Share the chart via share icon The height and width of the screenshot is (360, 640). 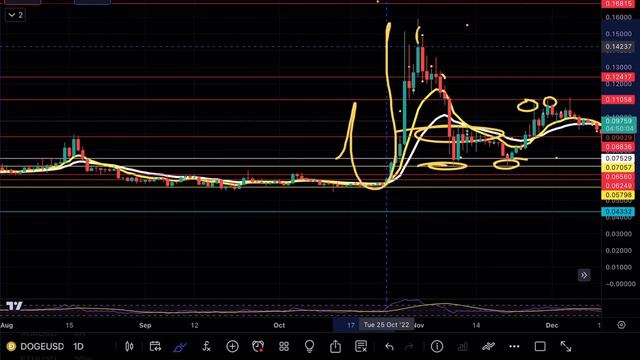click(x=335, y=346)
